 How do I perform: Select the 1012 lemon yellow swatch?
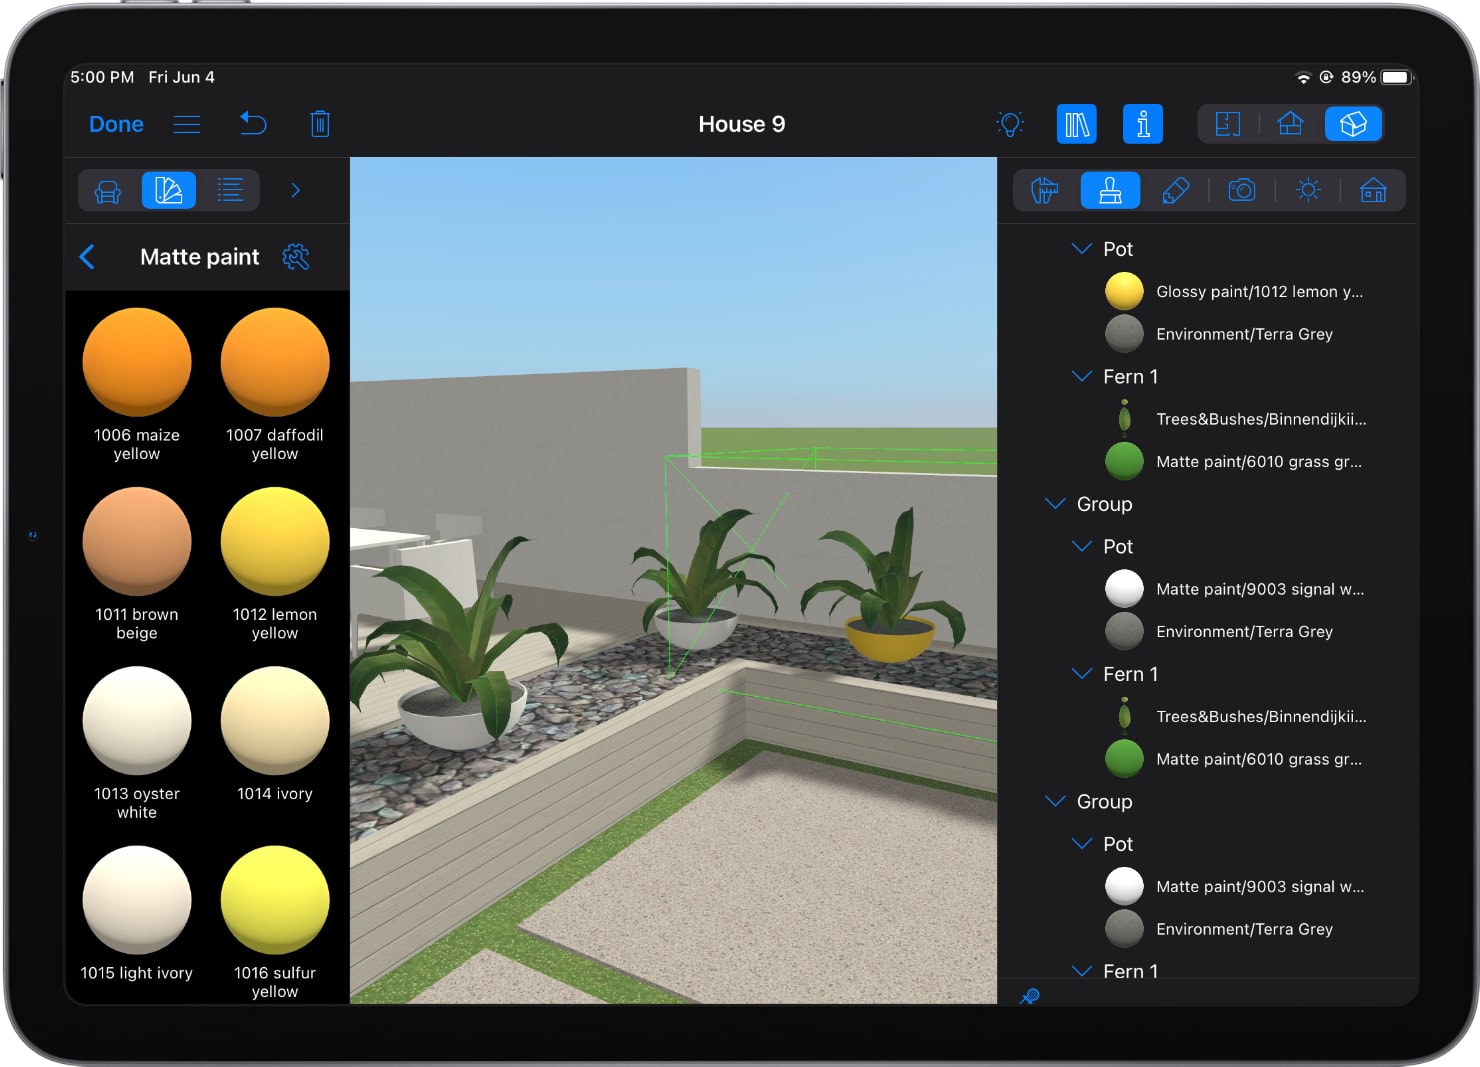[x=275, y=540]
